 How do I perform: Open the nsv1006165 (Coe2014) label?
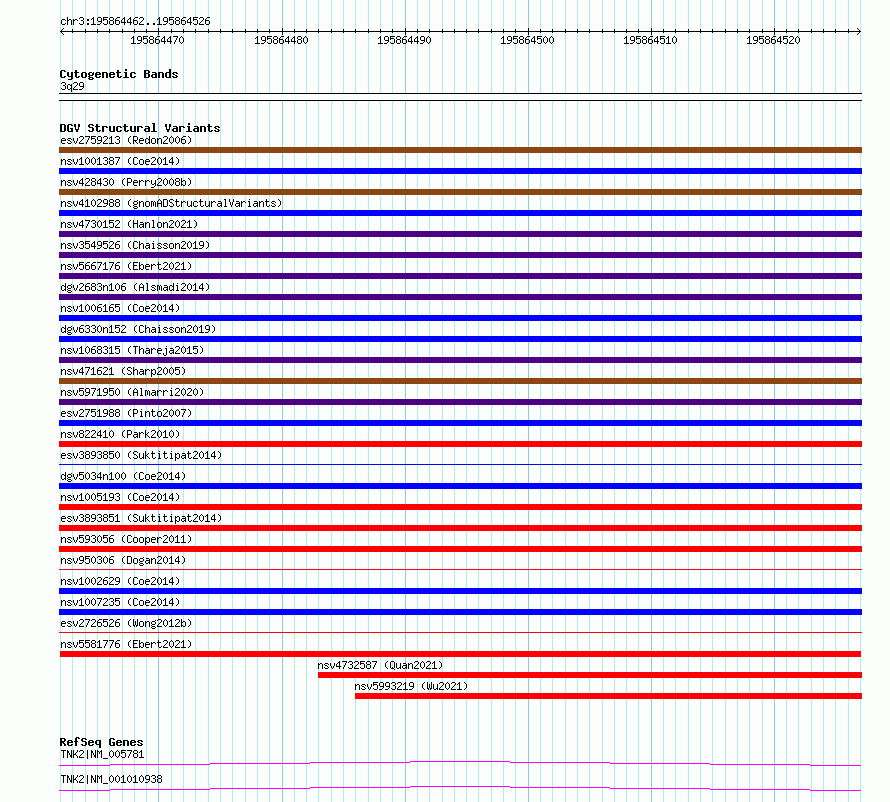120,308
